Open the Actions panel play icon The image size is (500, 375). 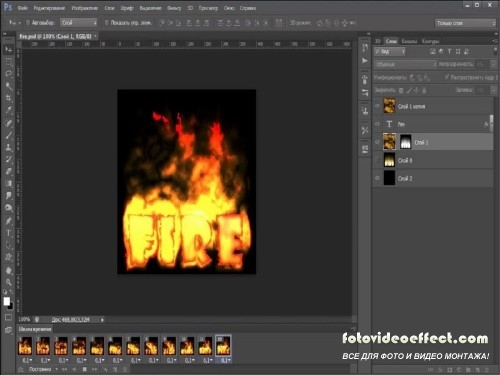click(365, 61)
